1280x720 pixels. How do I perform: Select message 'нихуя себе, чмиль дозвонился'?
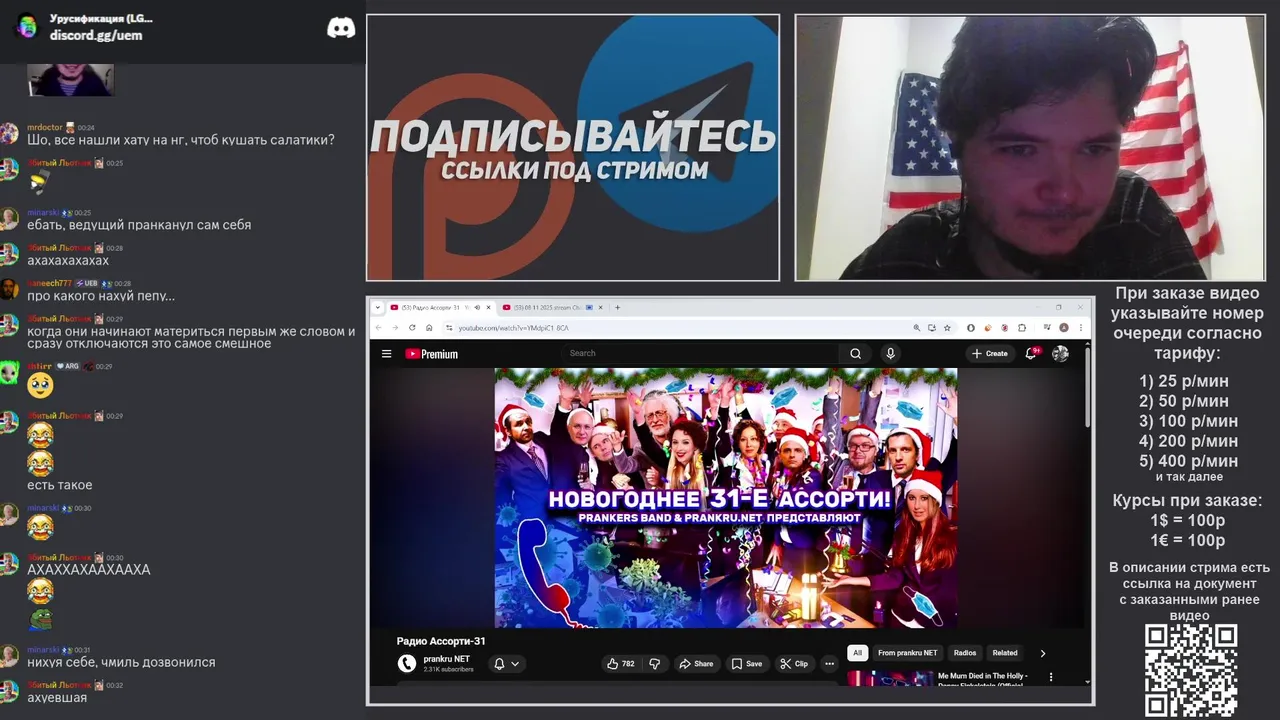pos(121,662)
